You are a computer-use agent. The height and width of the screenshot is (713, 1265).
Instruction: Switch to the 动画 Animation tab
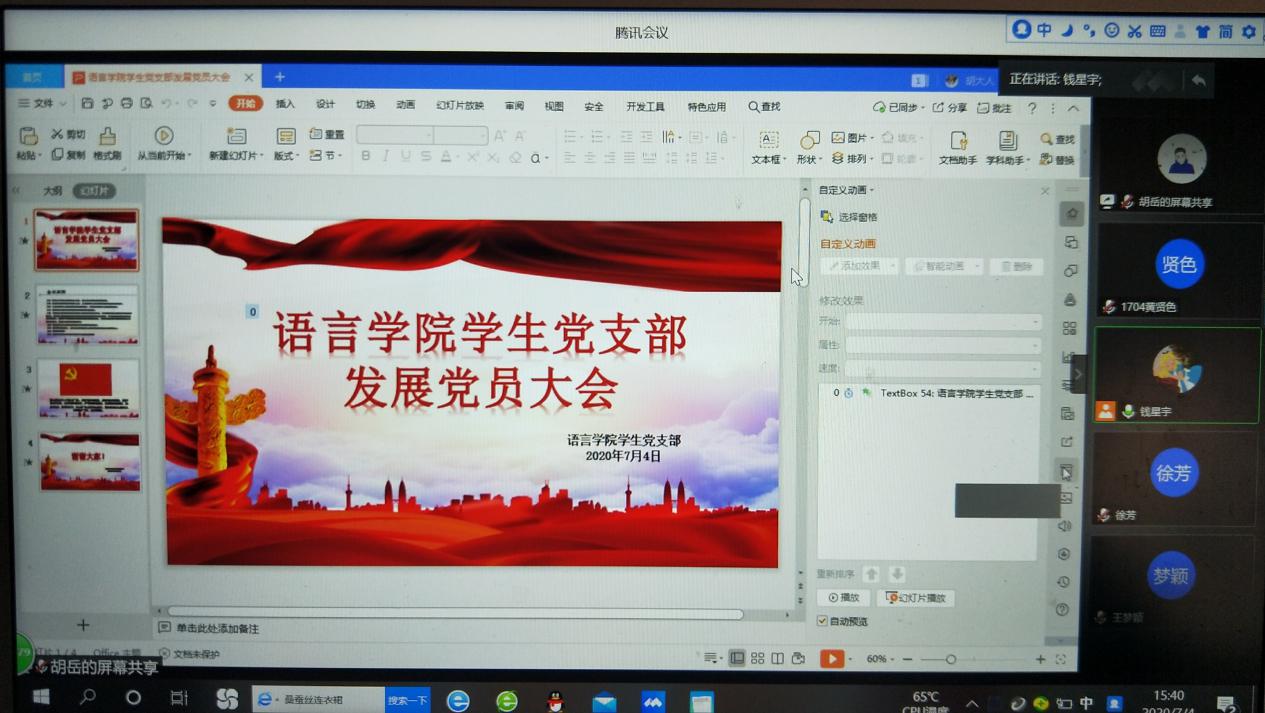pyautogui.click(x=405, y=104)
